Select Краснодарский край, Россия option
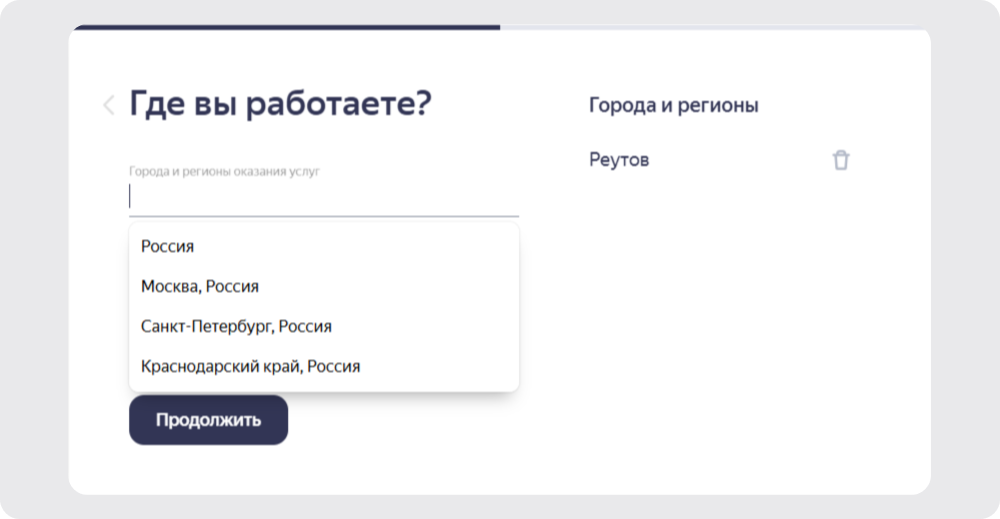Viewport: 1000px width, 519px height. [x=324, y=367]
